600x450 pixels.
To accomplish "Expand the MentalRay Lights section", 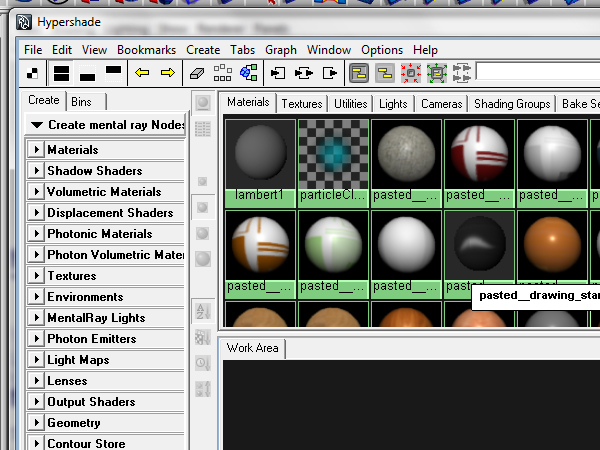I will click(x=37, y=318).
